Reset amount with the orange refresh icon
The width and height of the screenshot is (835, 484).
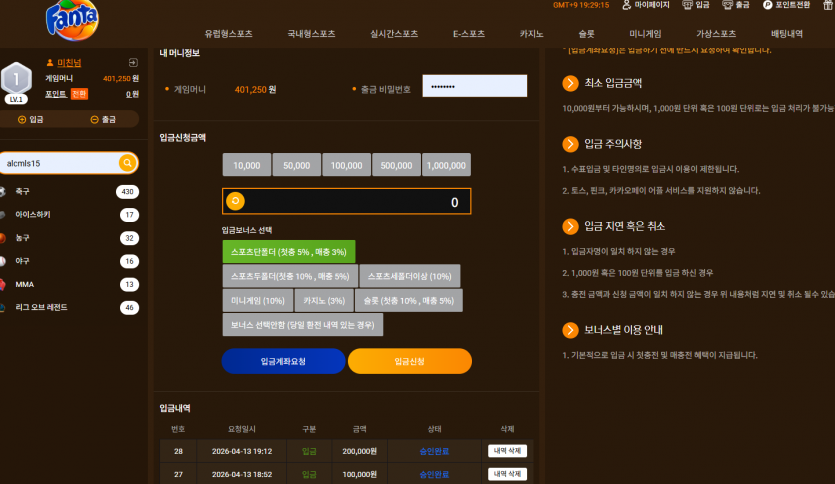click(235, 201)
